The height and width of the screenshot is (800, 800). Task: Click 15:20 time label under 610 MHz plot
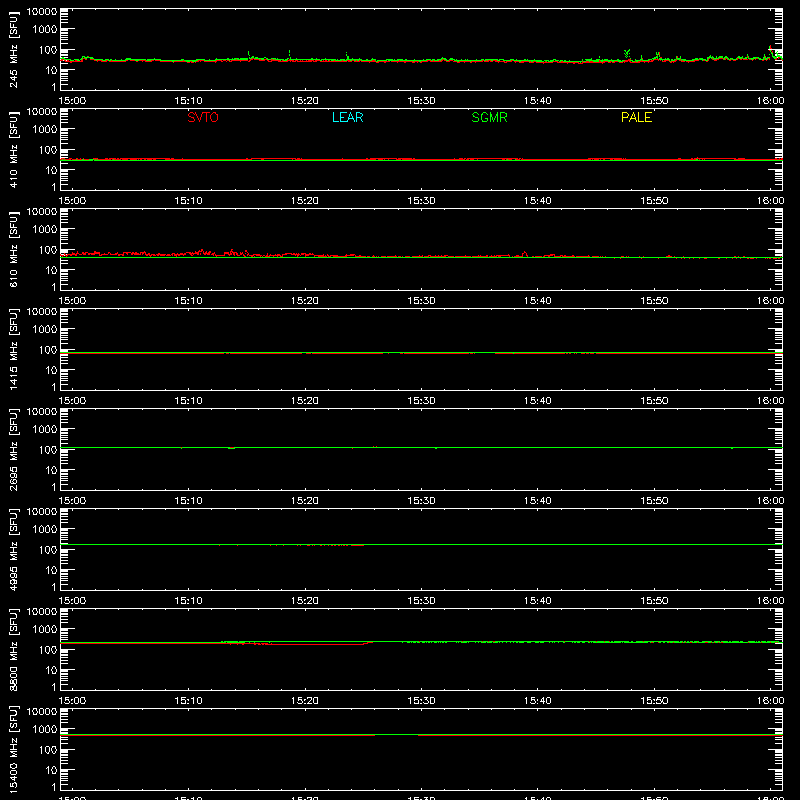click(305, 301)
